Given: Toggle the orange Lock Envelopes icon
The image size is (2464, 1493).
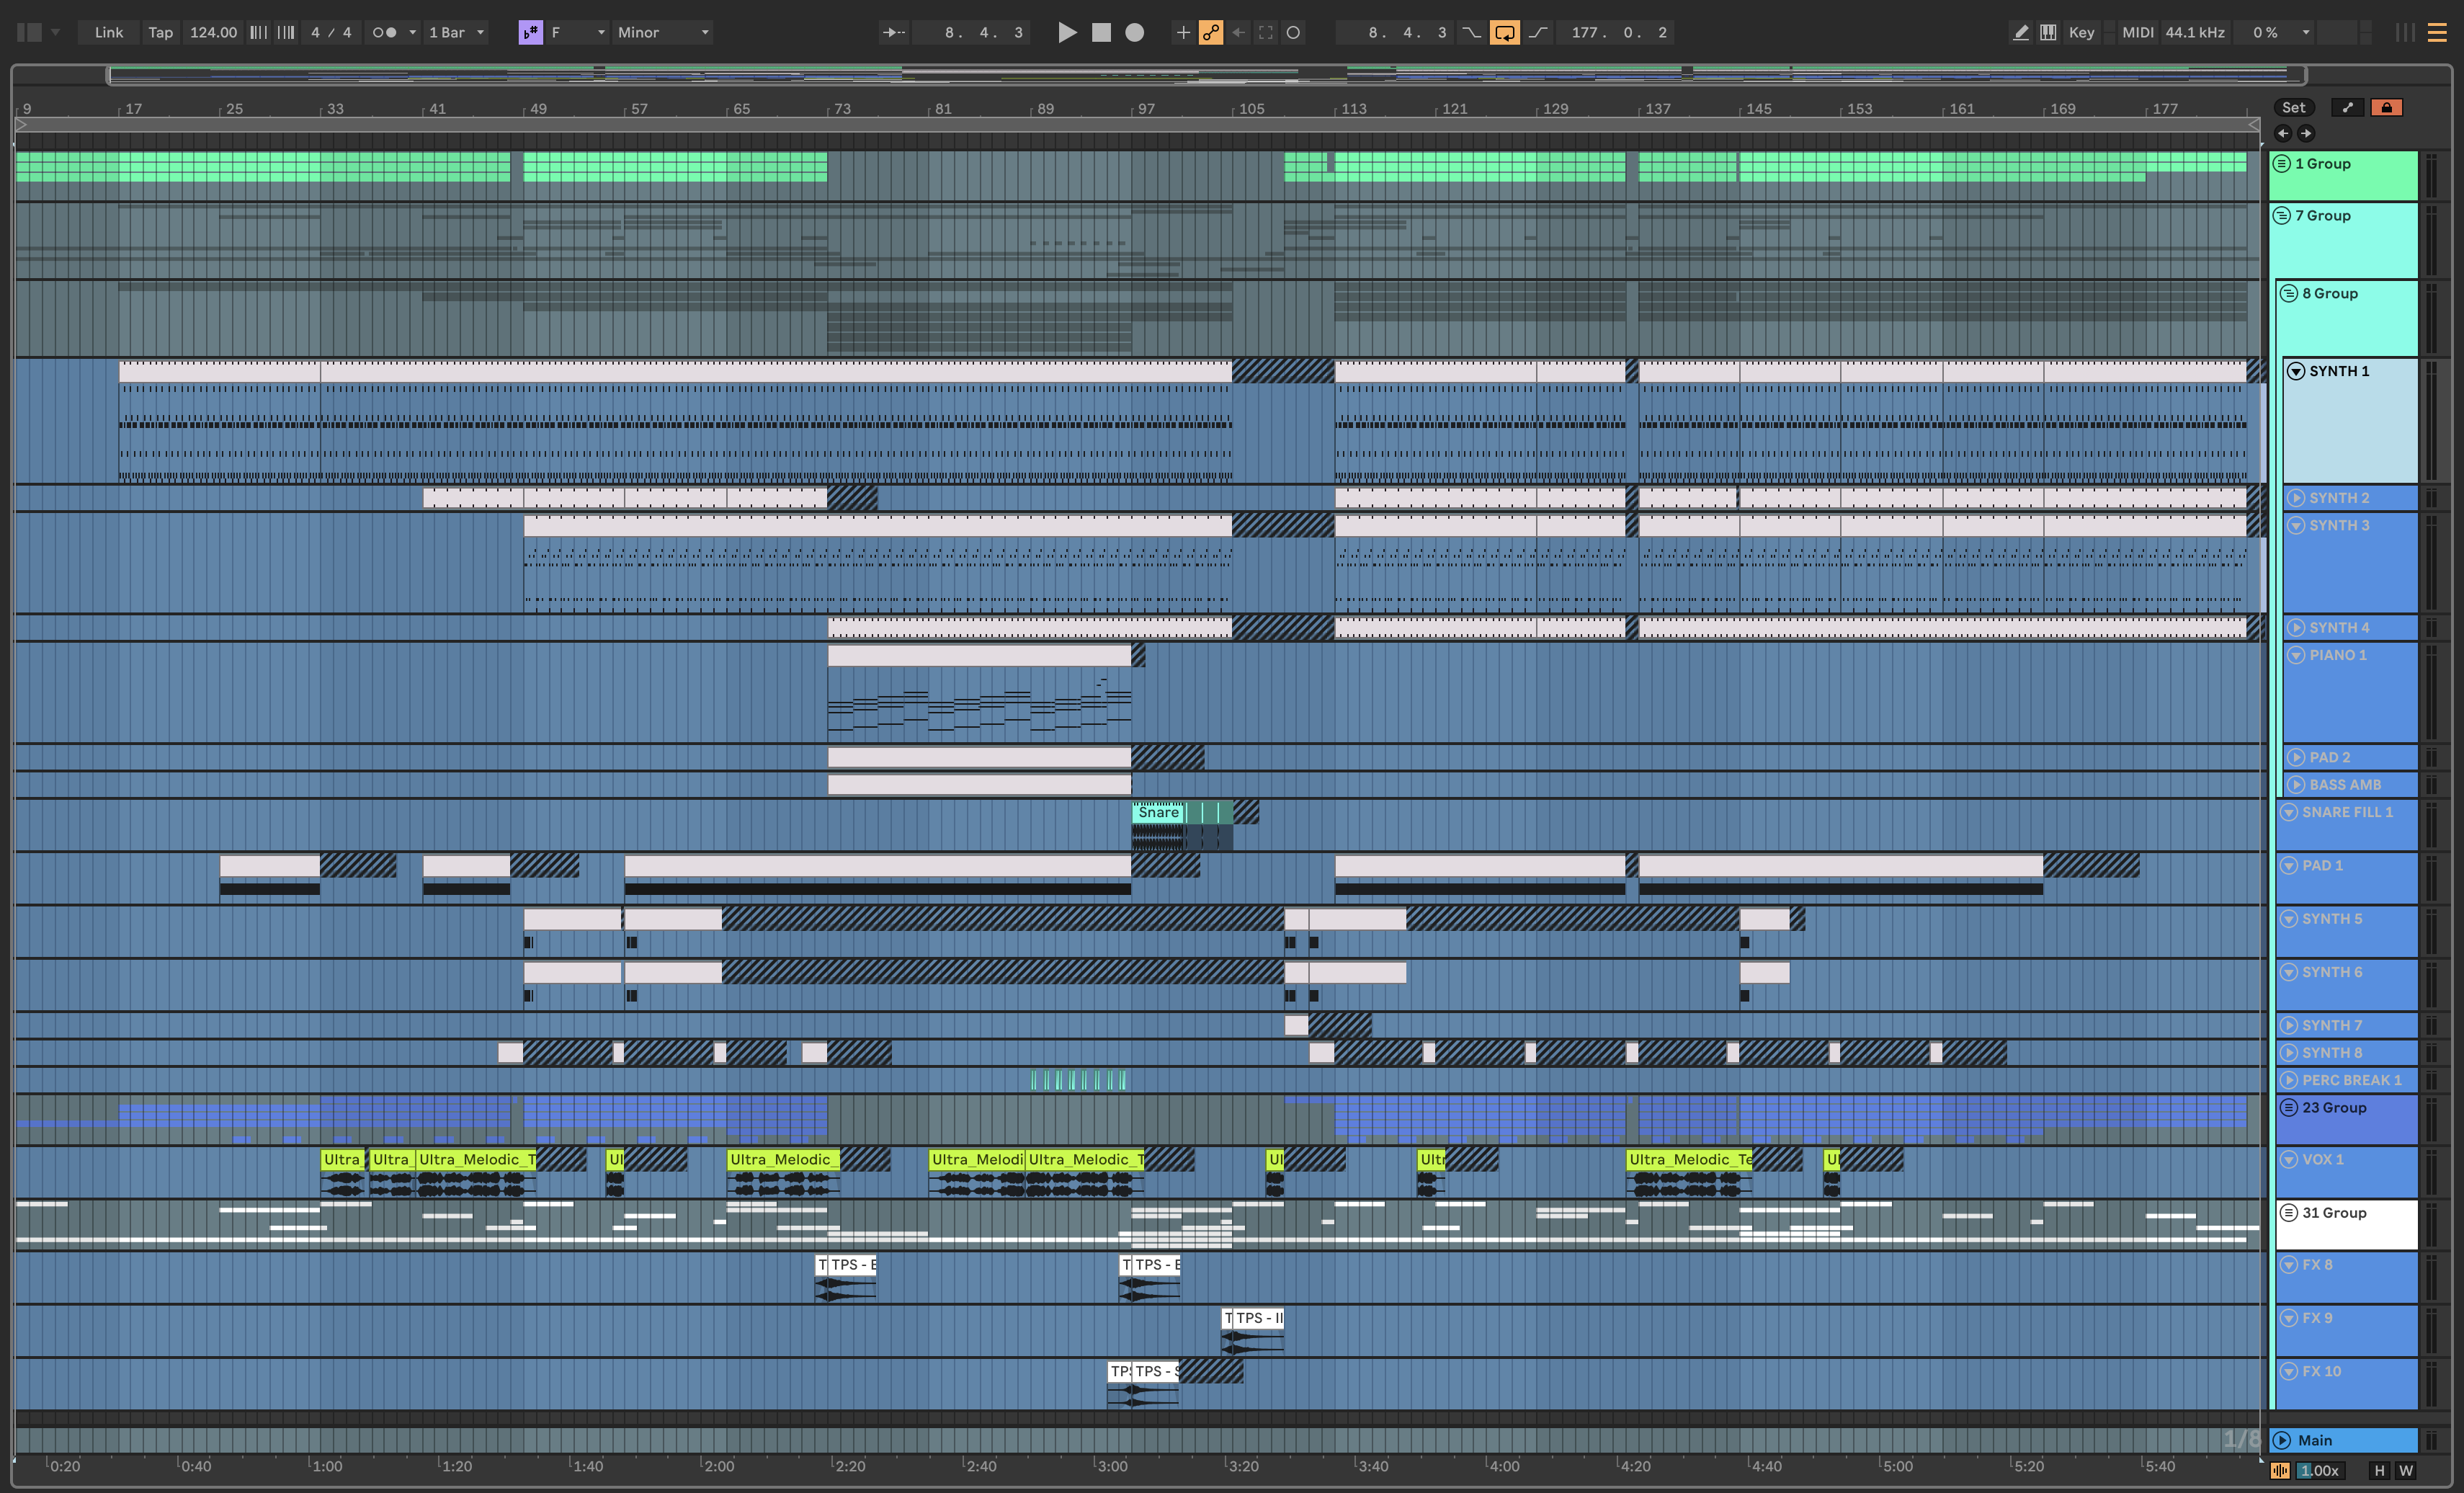Looking at the screenshot, I should (2386, 107).
